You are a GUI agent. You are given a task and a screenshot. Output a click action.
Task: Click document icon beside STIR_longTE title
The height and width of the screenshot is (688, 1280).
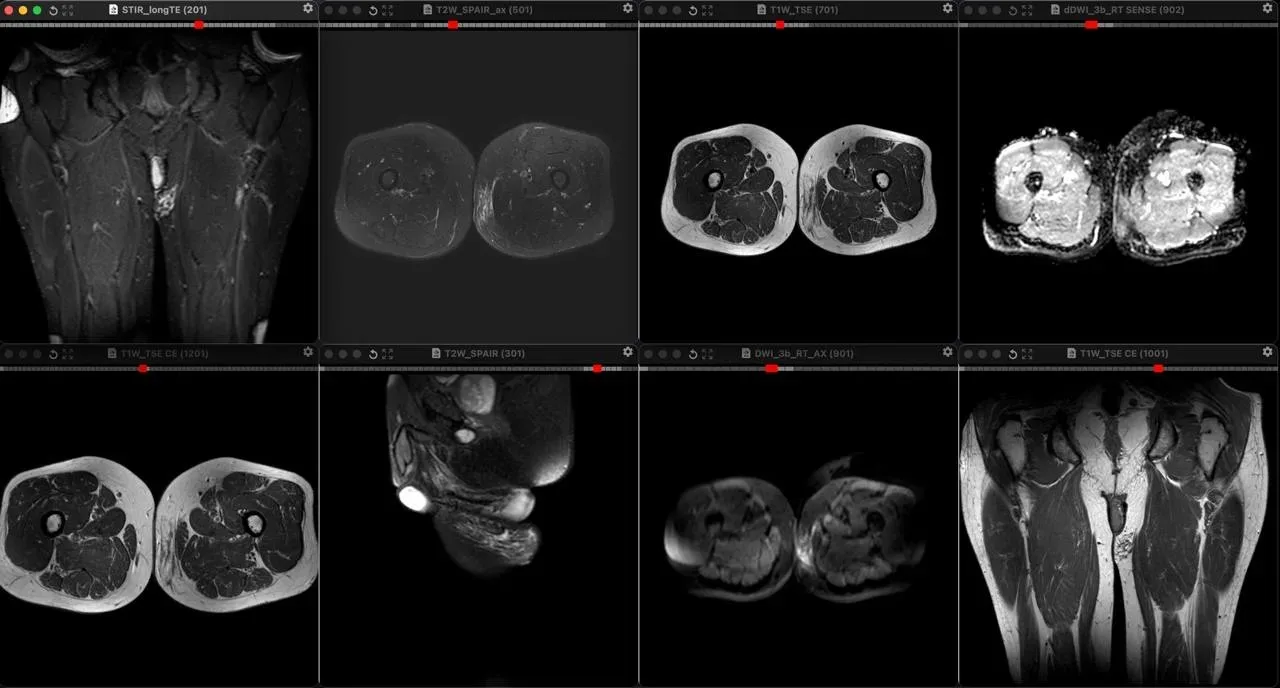(x=113, y=10)
